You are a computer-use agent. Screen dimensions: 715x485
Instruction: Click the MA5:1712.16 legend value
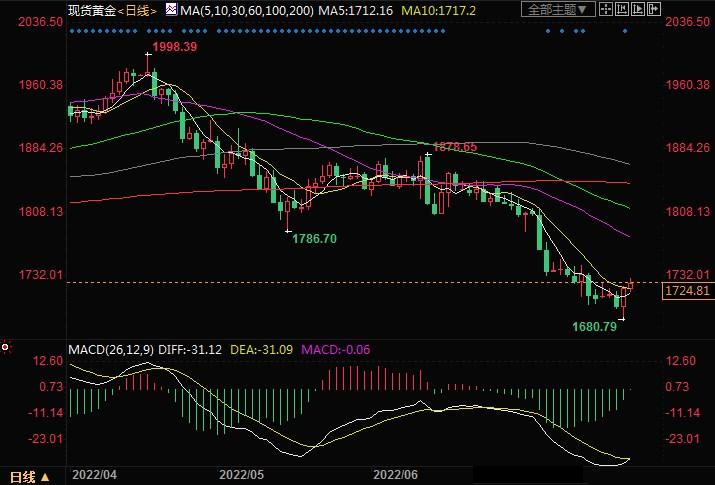(x=359, y=10)
